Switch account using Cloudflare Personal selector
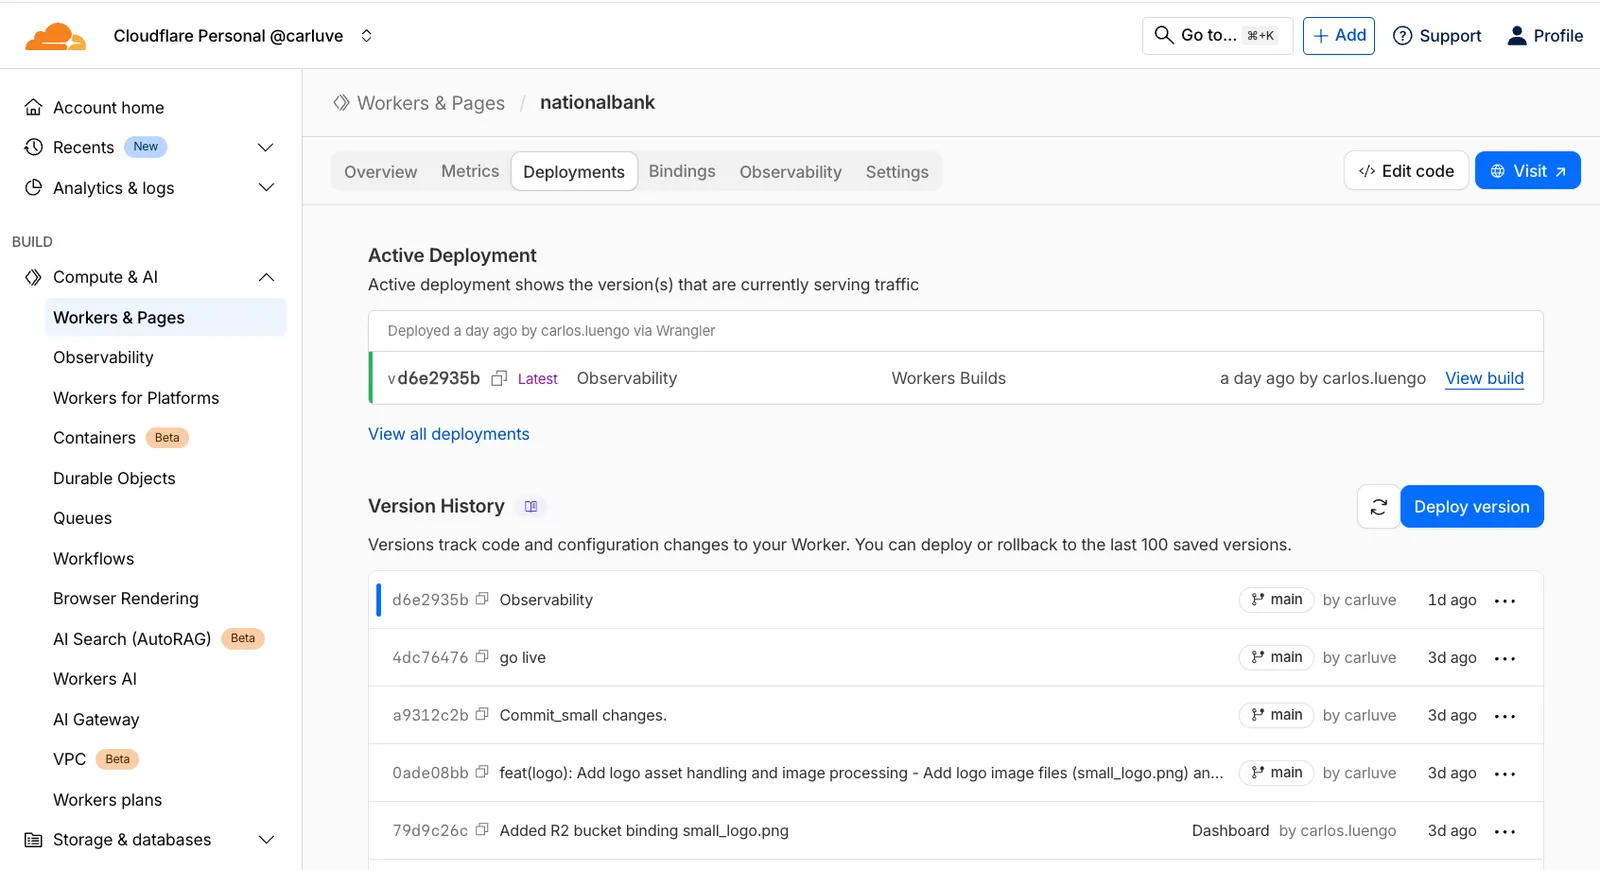This screenshot has height=870, width=1600. click(243, 36)
